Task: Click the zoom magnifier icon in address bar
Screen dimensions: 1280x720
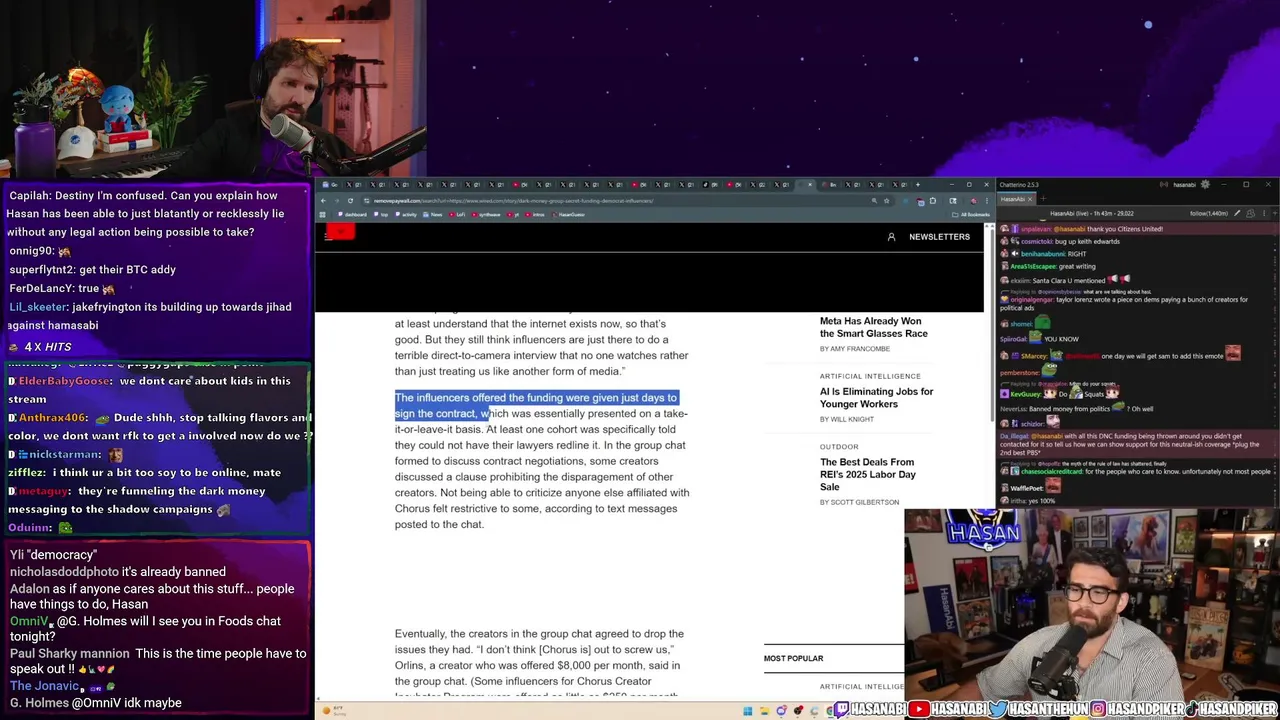Action: pyautogui.click(x=874, y=201)
